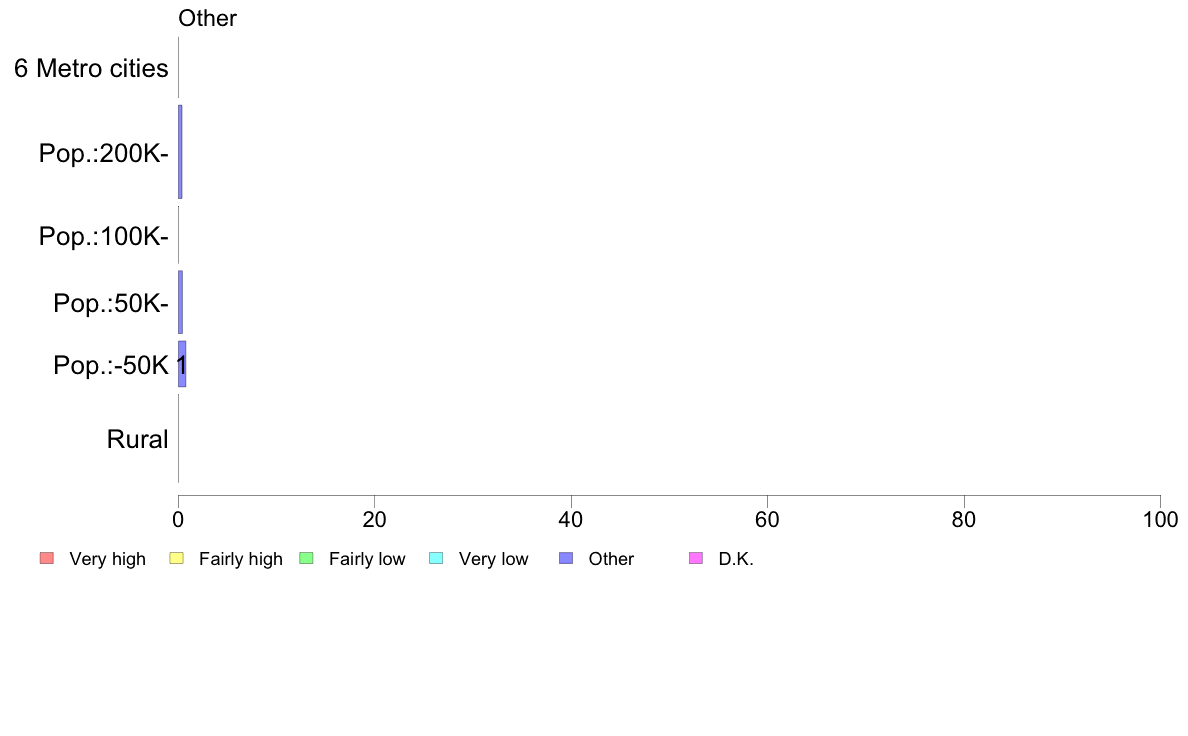Select the 'Pop.:100K-' category label

coord(103,237)
